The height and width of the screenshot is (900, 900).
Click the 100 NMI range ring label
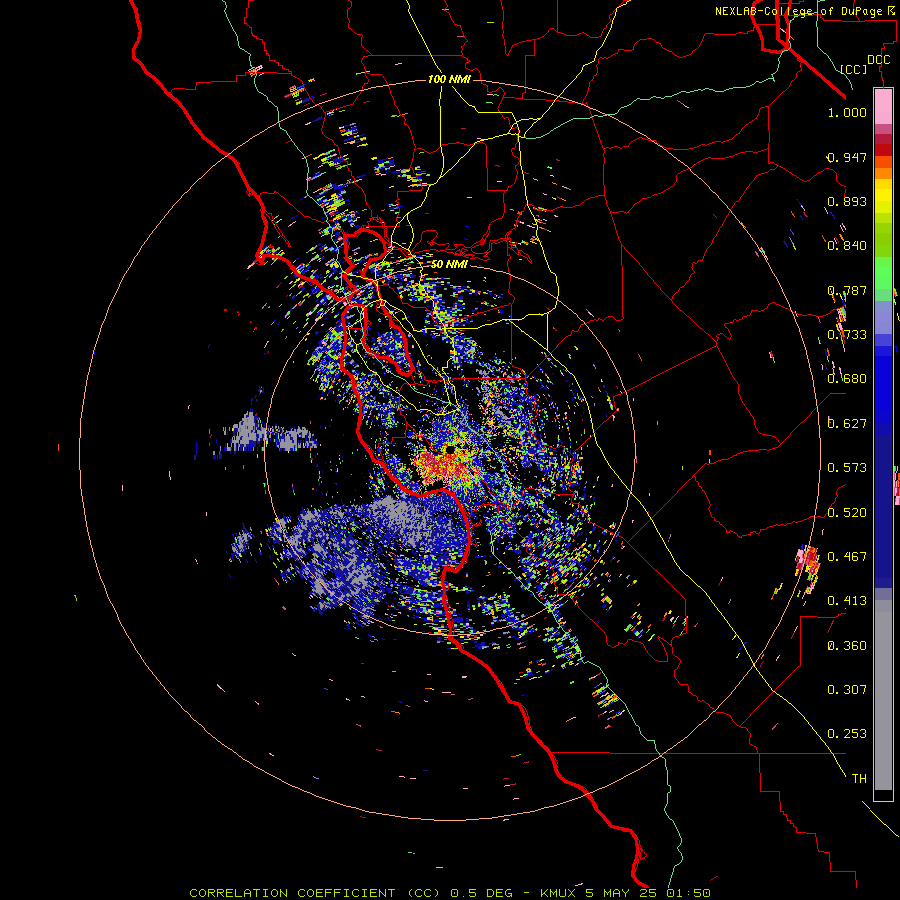(x=449, y=79)
